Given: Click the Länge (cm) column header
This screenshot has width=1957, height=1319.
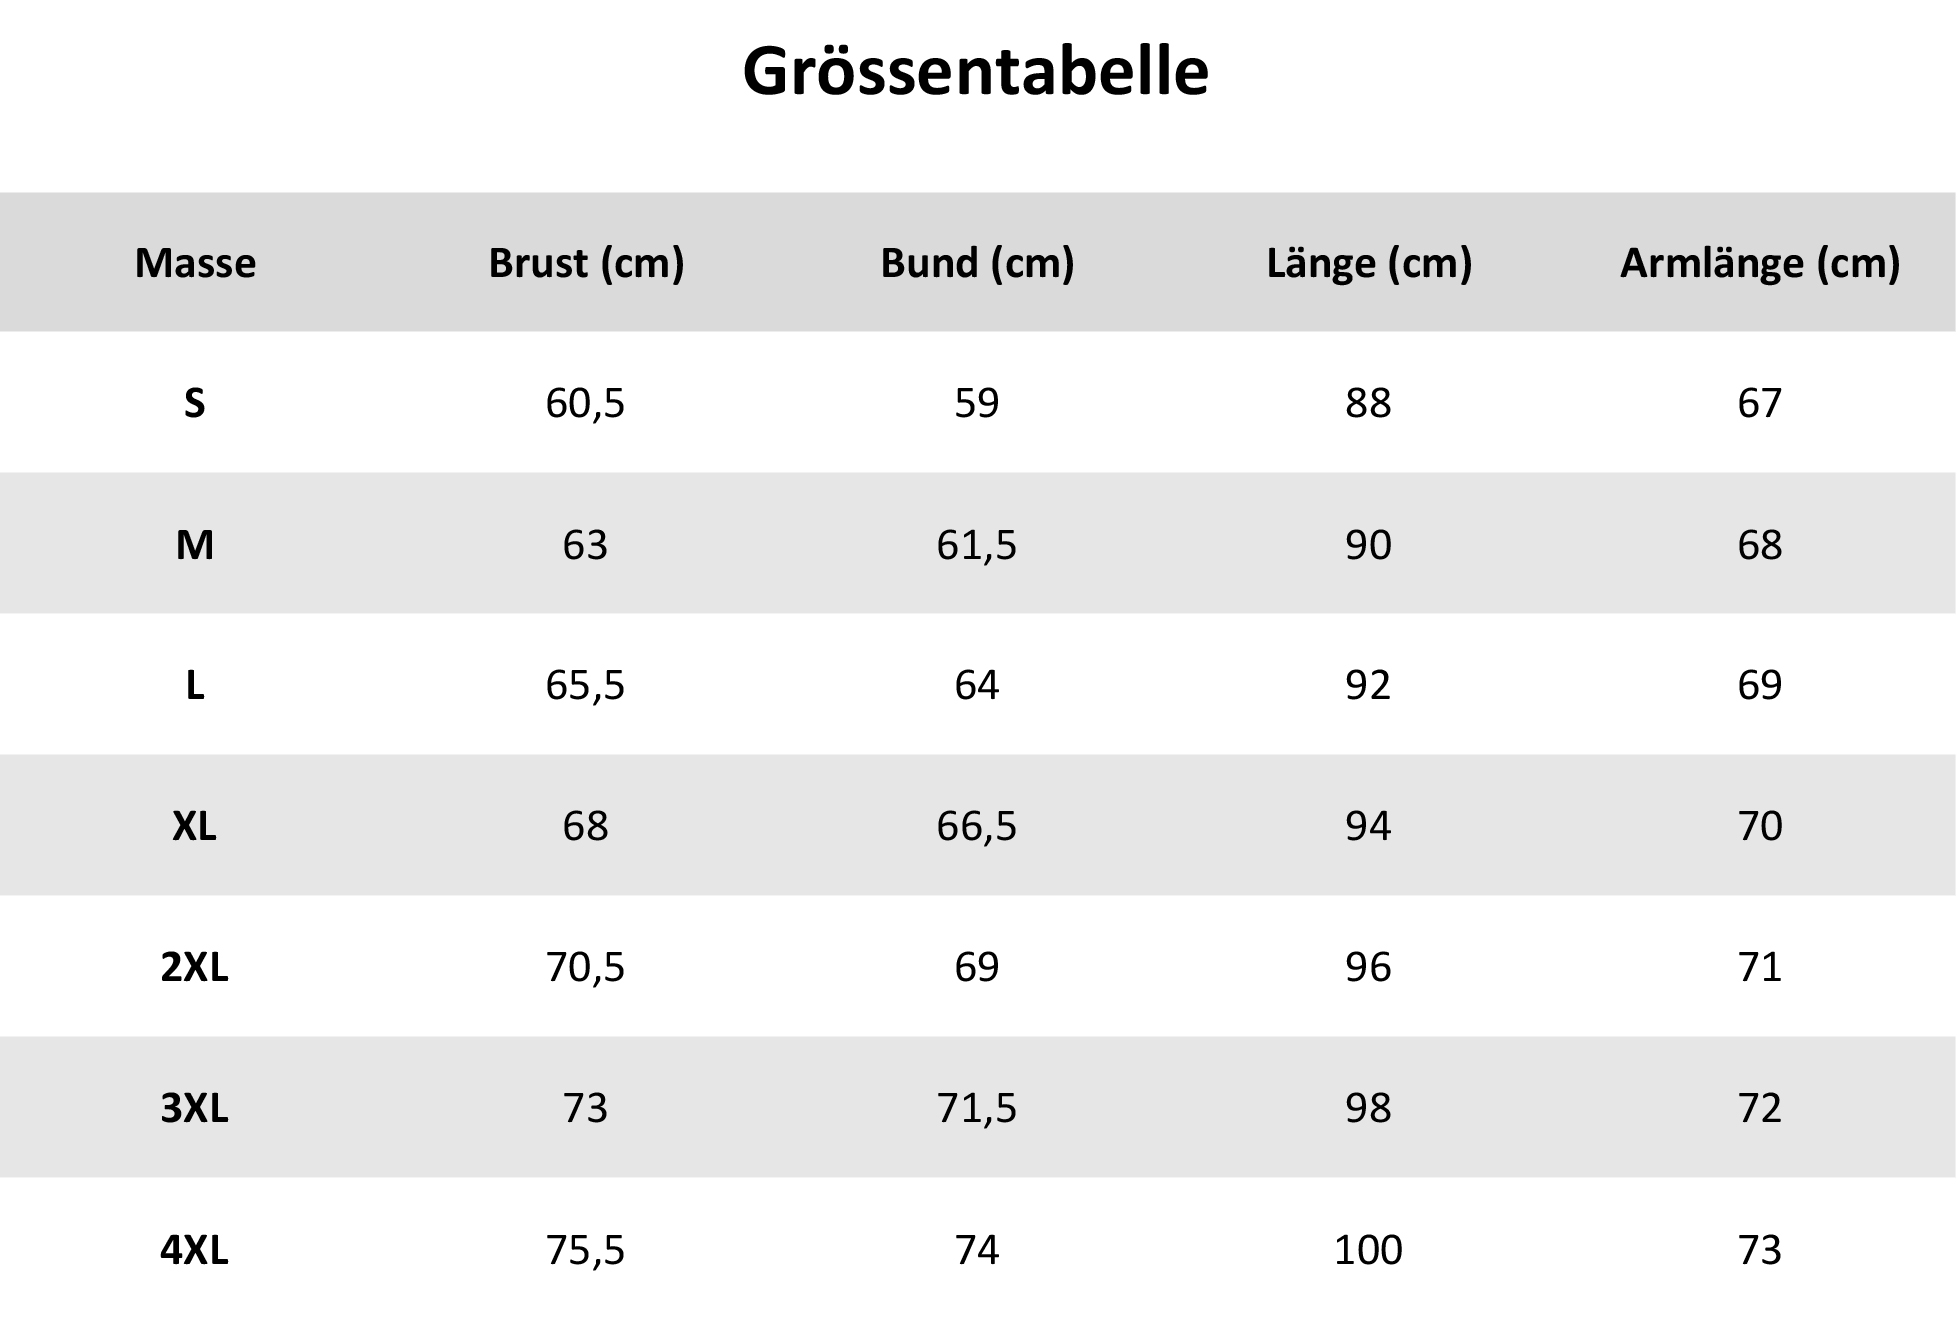Looking at the screenshot, I should point(1369,263).
